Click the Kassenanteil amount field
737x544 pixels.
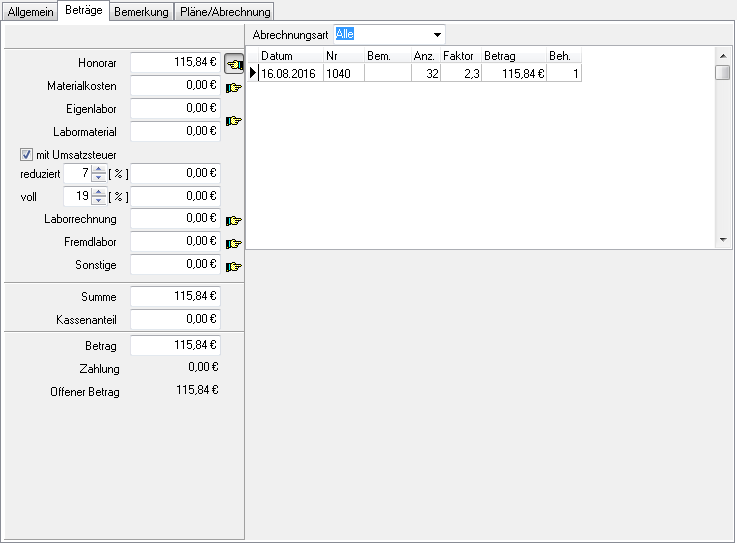coord(175,320)
